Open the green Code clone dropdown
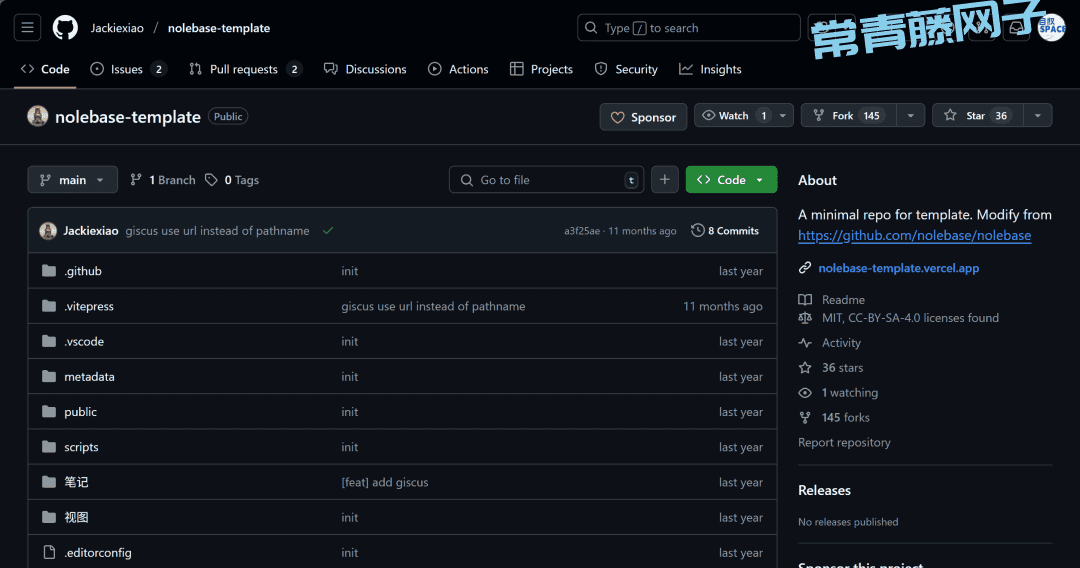The width and height of the screenshot is (1080, 568). [731, 180]
